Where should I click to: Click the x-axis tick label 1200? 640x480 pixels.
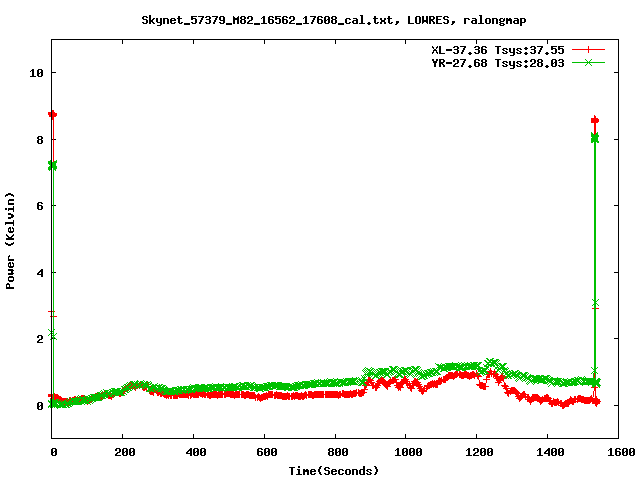[479, 452]
